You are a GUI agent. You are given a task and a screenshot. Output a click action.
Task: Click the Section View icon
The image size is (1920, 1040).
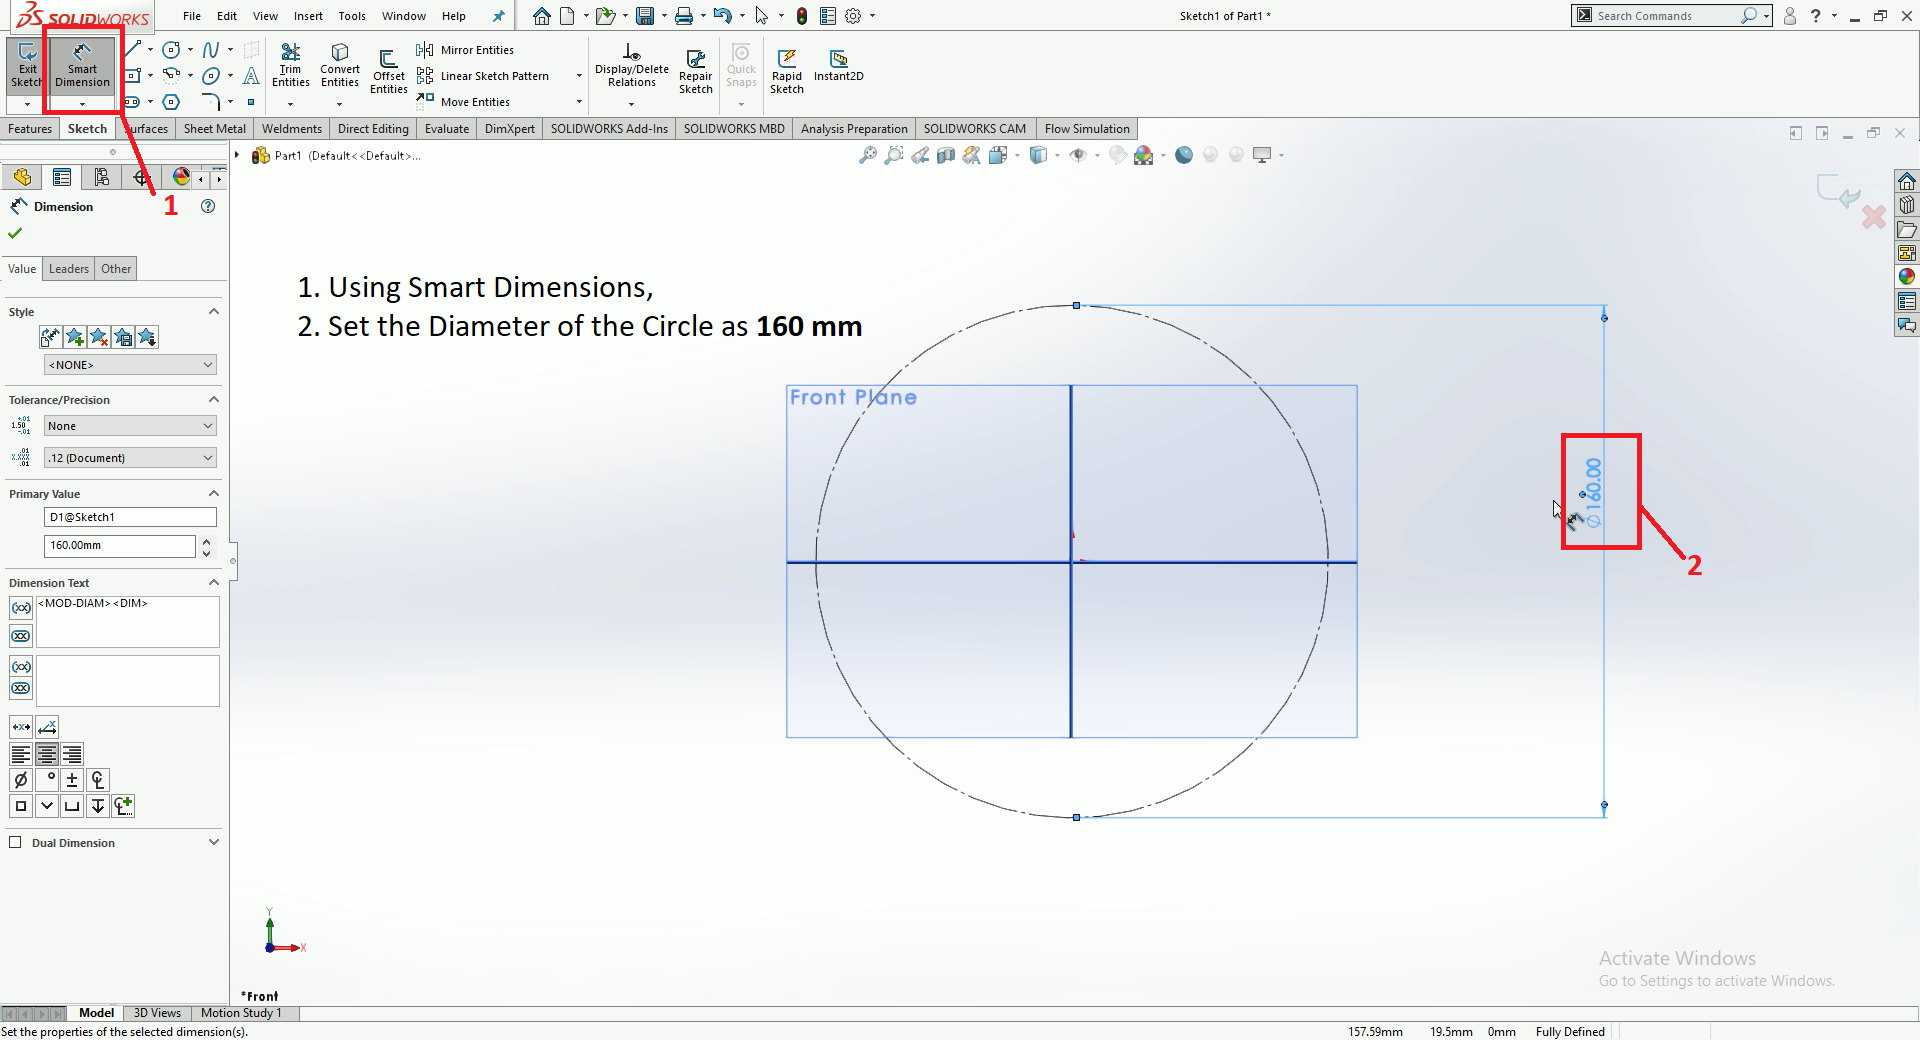click(x=945, y=155)
